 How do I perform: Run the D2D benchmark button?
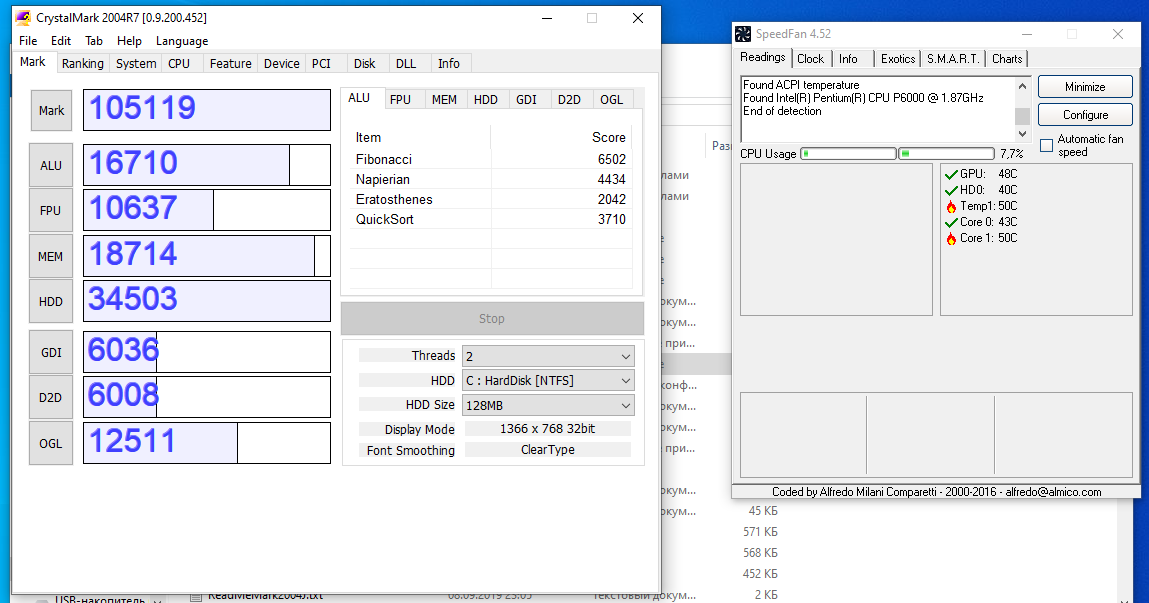coord(51,398)
